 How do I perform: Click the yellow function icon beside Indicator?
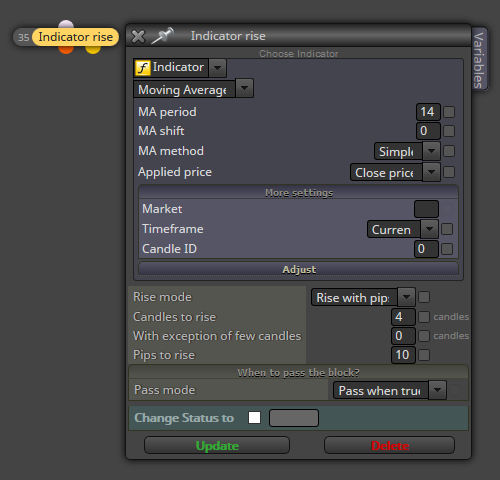pos(142,68)
